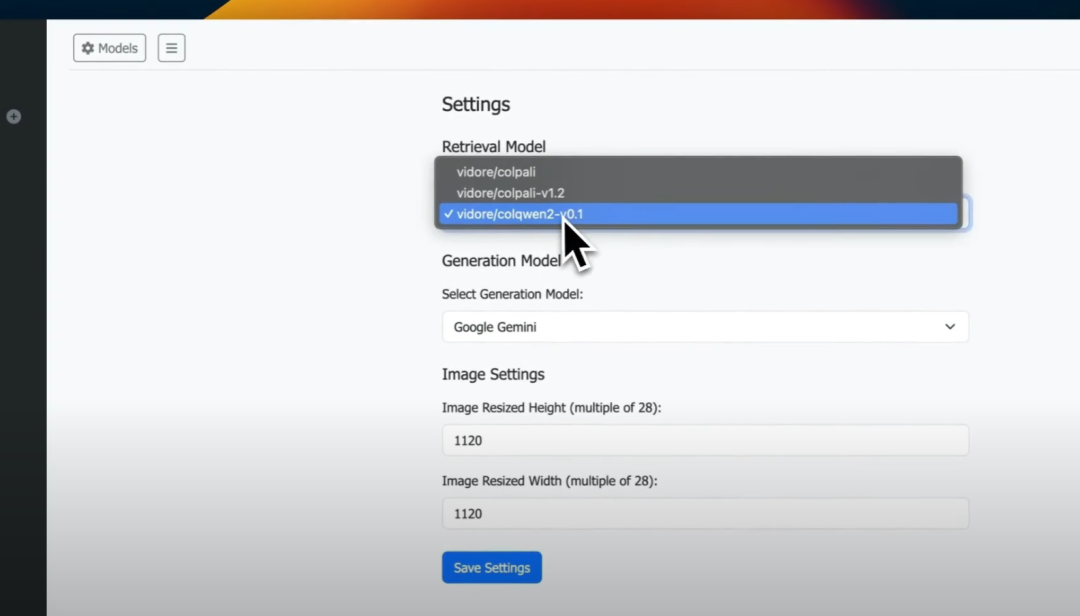This screenshot has width=1080, height=616.
Task: Click the Image Resized Height label
Action: click(551, 408)
